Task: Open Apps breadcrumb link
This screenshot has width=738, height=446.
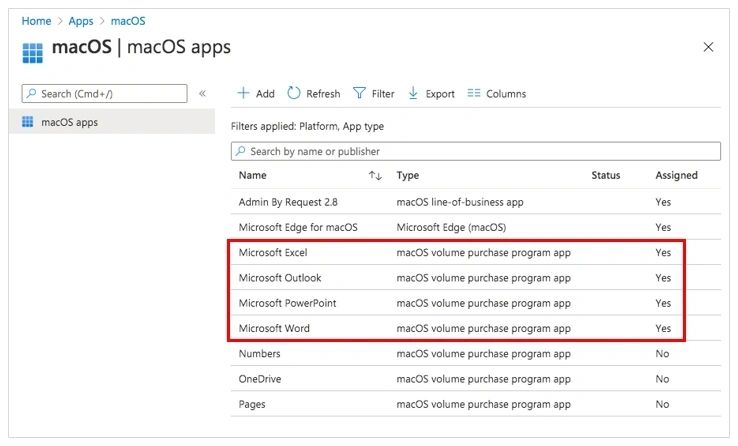Action: (81, 21)
